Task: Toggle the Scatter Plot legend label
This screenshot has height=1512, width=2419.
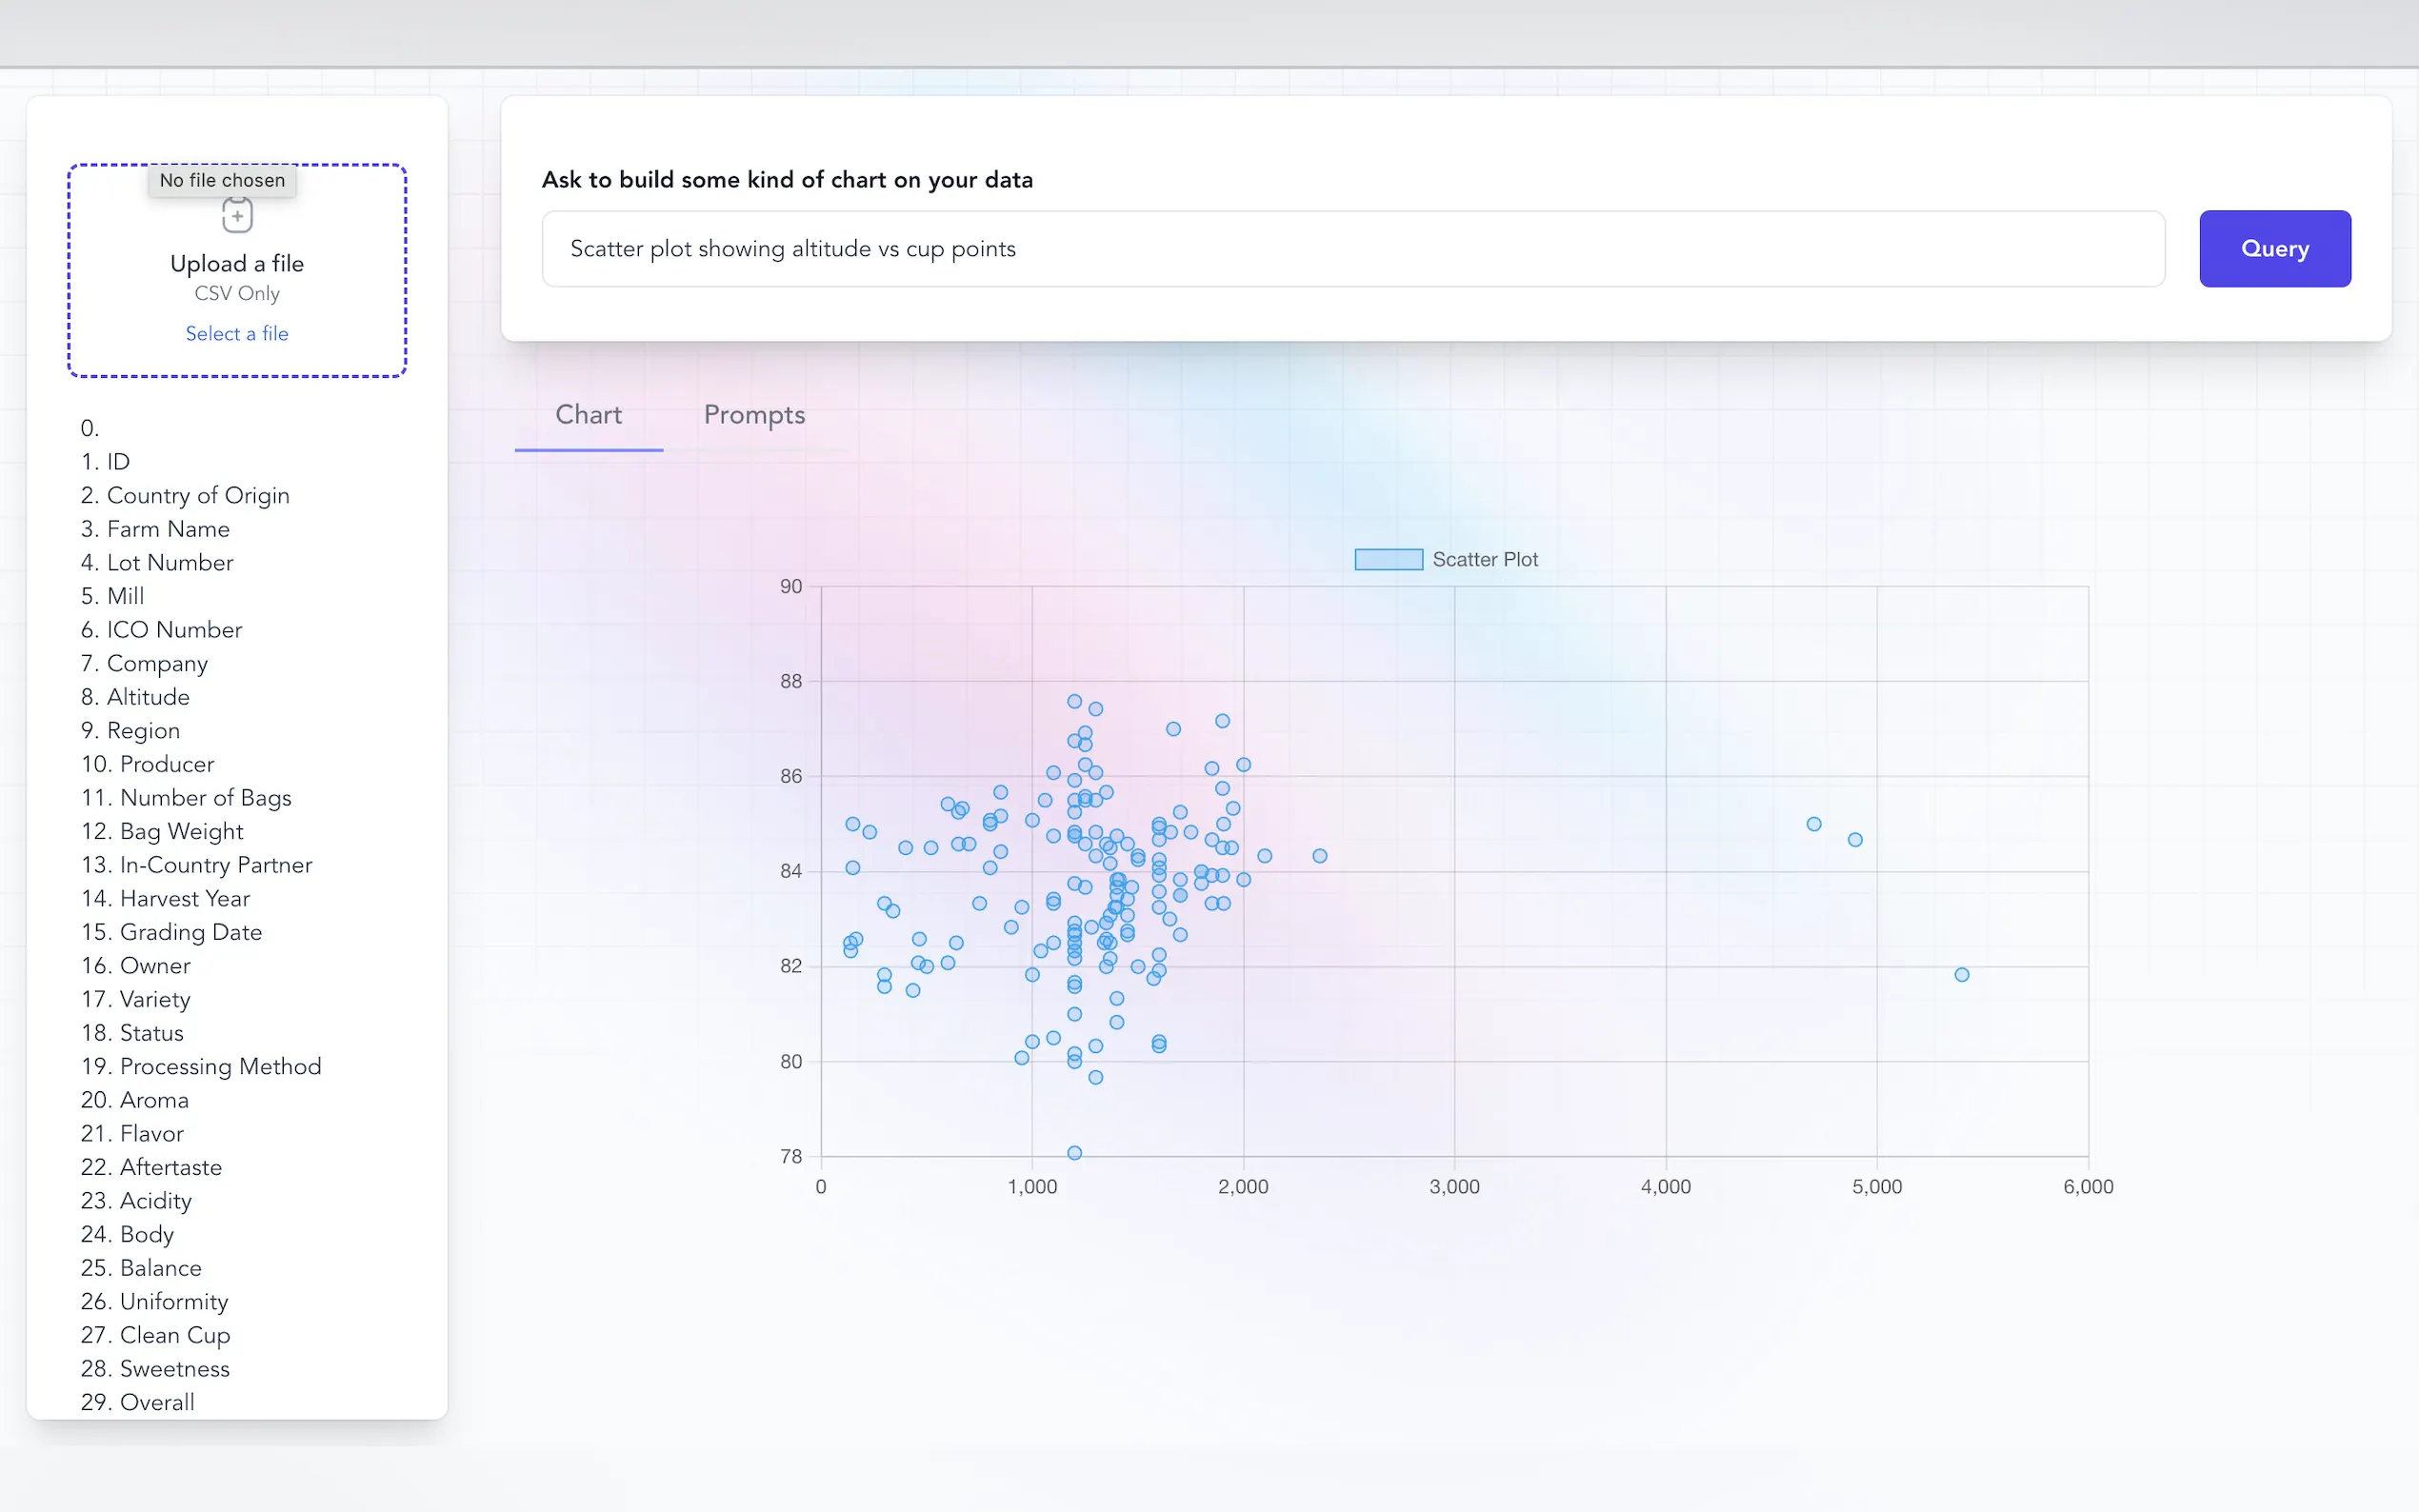Action: (x=1484, y=560)
